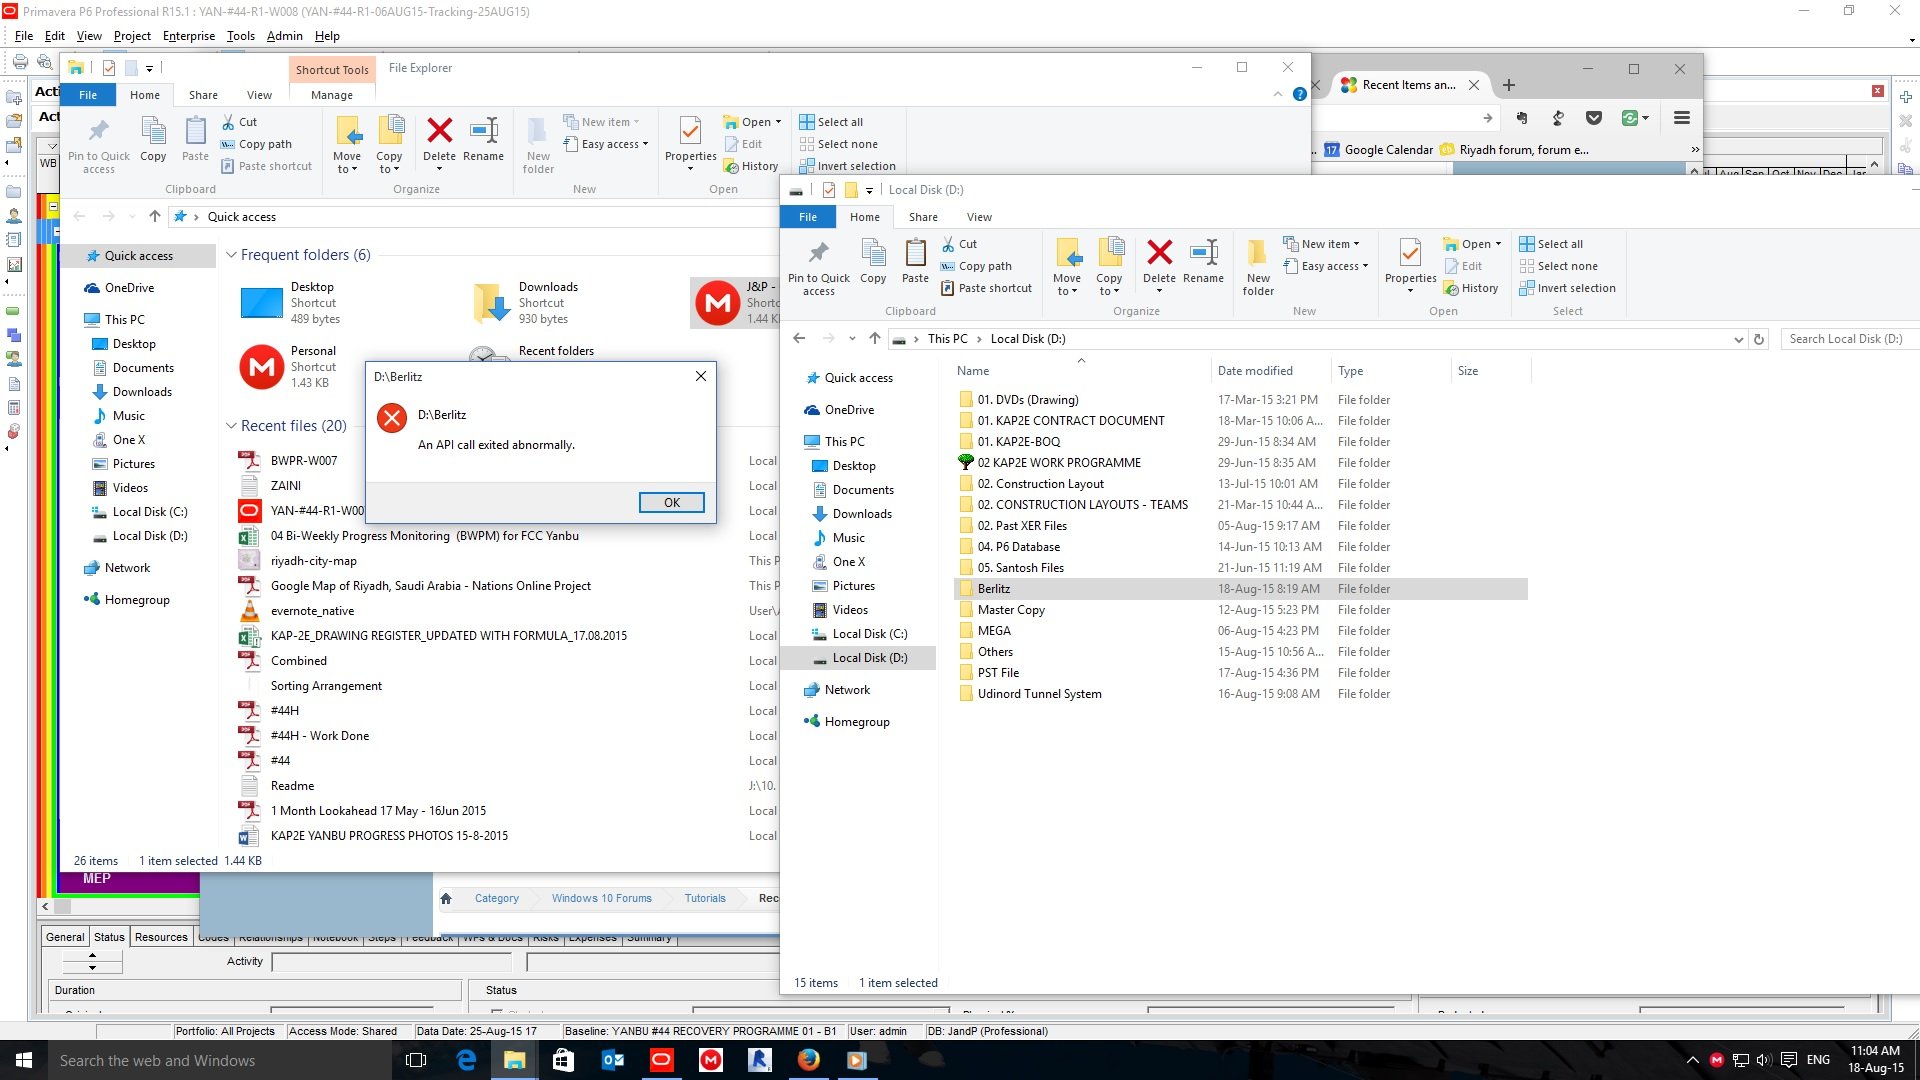Open the Enterprise menu in Primavera P6

click(188, 36)
